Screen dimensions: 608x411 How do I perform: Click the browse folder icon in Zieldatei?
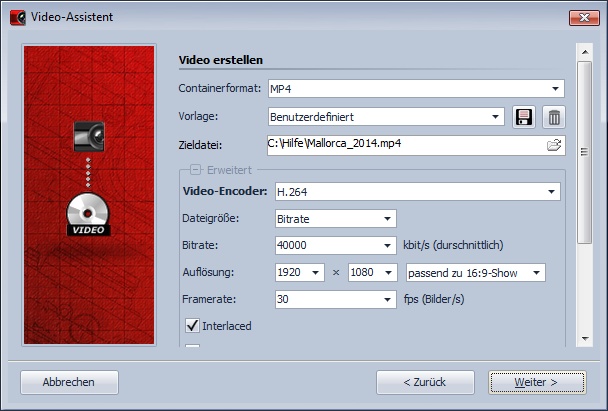coord(554,146)
